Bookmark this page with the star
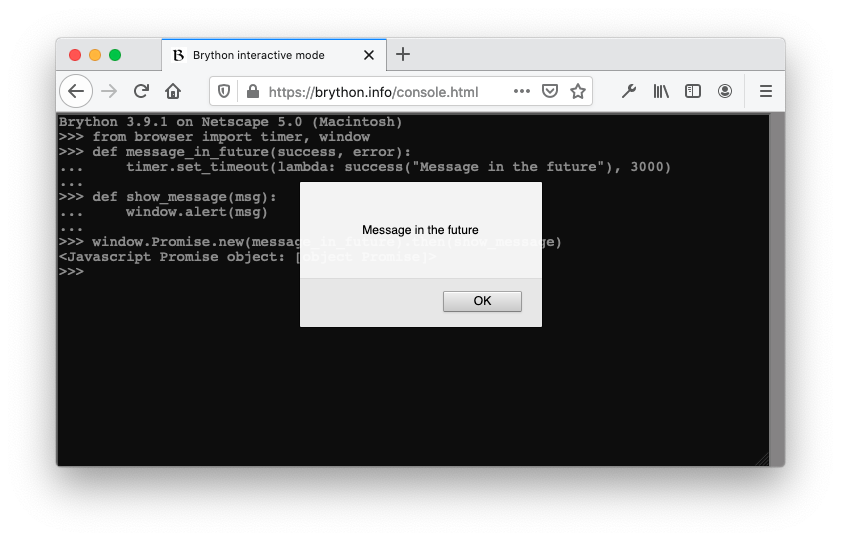 (578, 91)
